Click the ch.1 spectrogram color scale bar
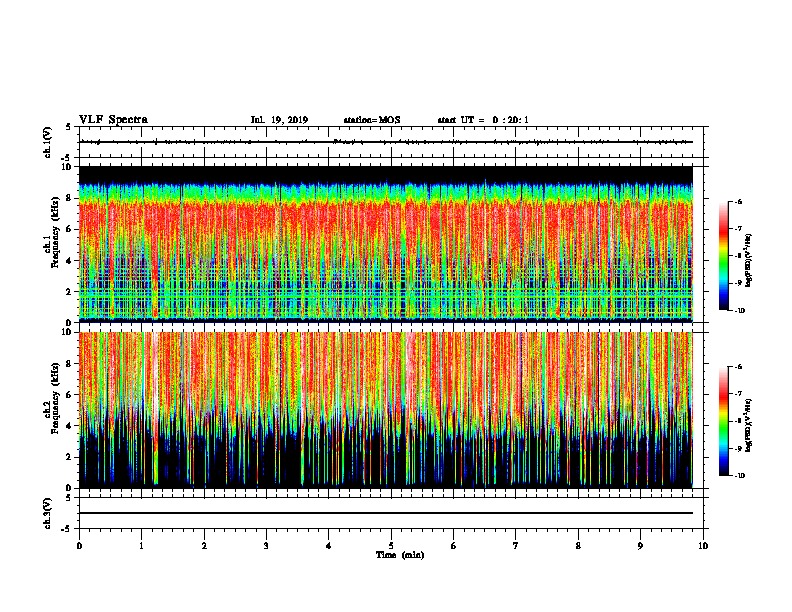792x612 pixels. pyautogui.click(x=723, y=256)
